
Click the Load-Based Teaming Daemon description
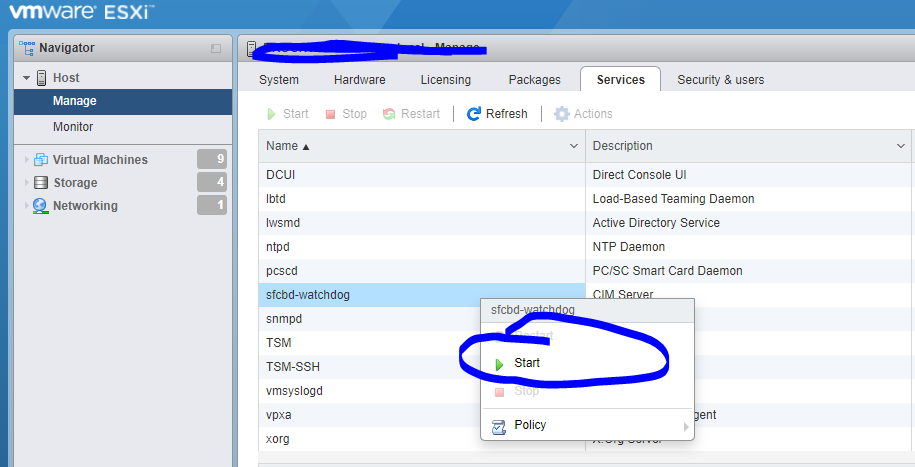pyautogui.click(x=673, y=198)
